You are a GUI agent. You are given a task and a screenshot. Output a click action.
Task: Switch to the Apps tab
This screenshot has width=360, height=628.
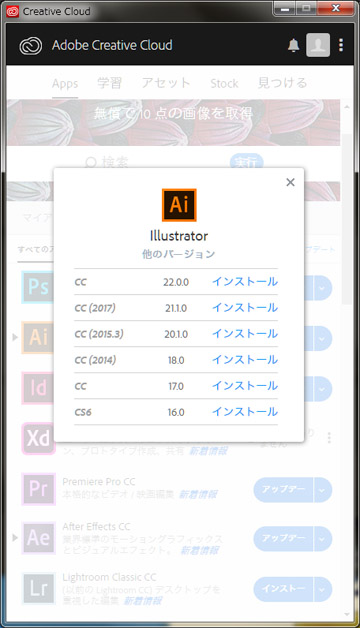(x=65, y=84)
